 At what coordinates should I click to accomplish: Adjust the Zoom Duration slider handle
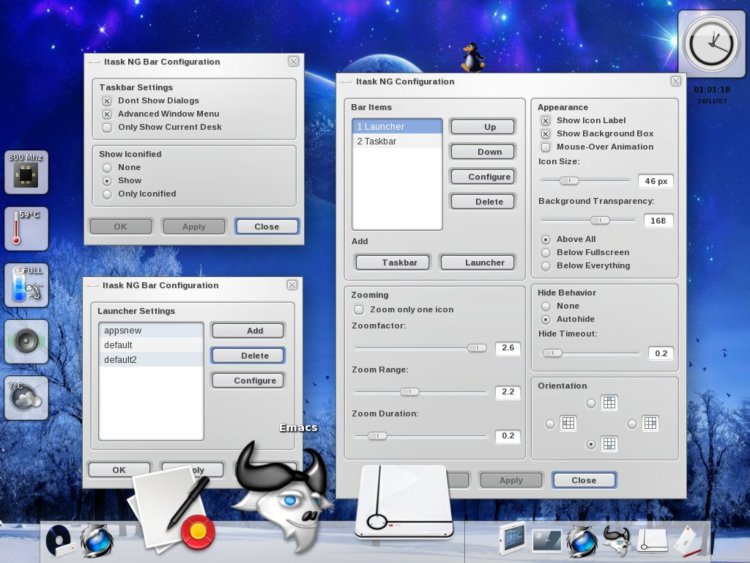[377, 436]
